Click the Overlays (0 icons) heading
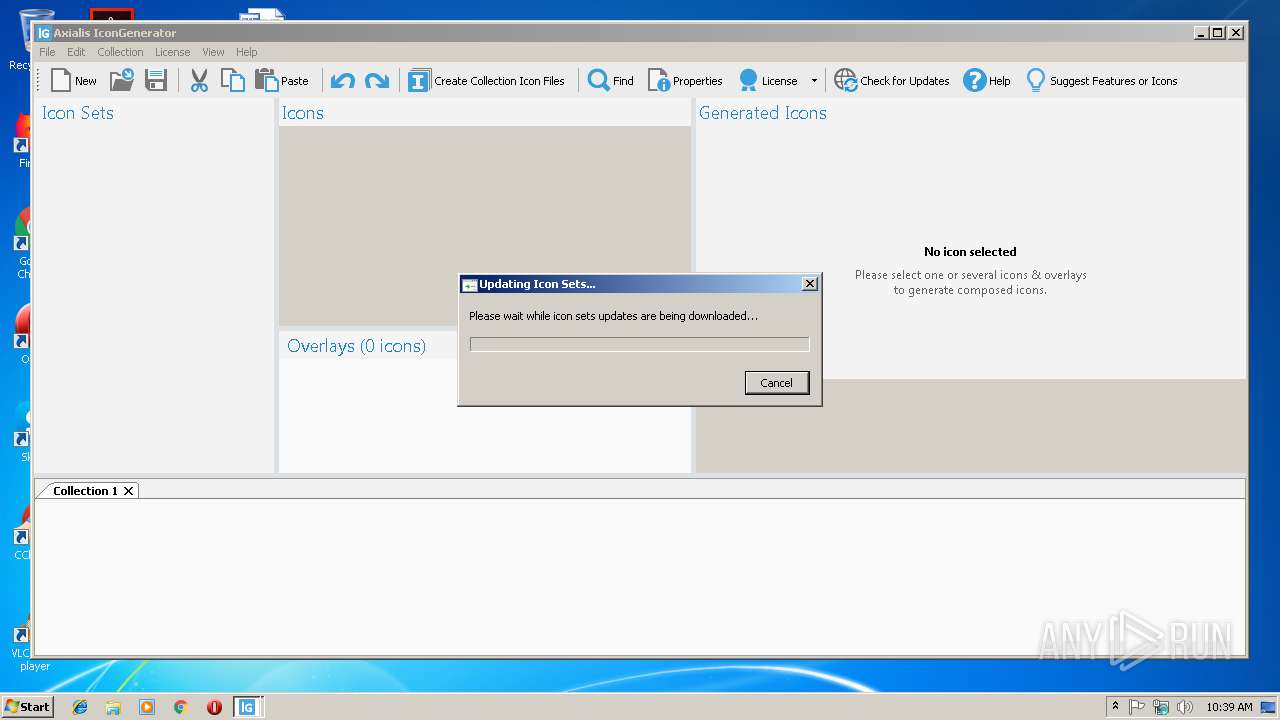Image resolution: width=1280 pixels, height=720 pixels. pos(356,346)
